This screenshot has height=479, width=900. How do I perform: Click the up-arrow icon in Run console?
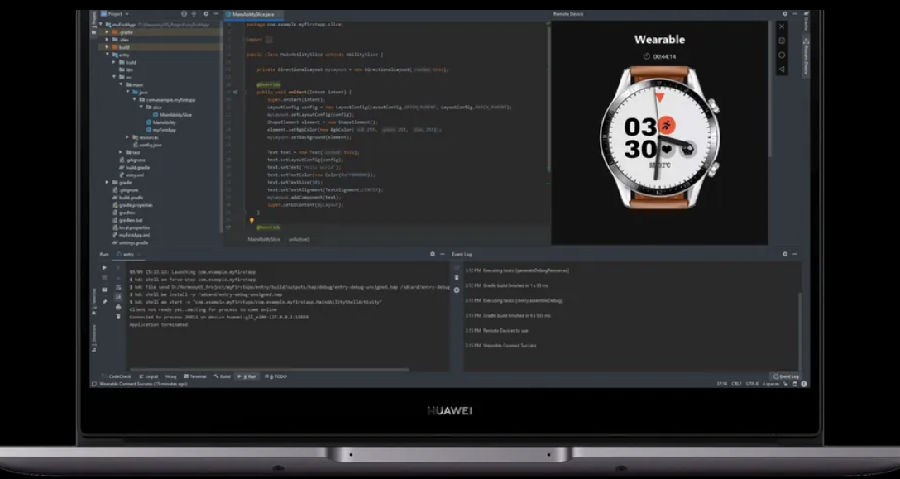click(x=118, y=267)
